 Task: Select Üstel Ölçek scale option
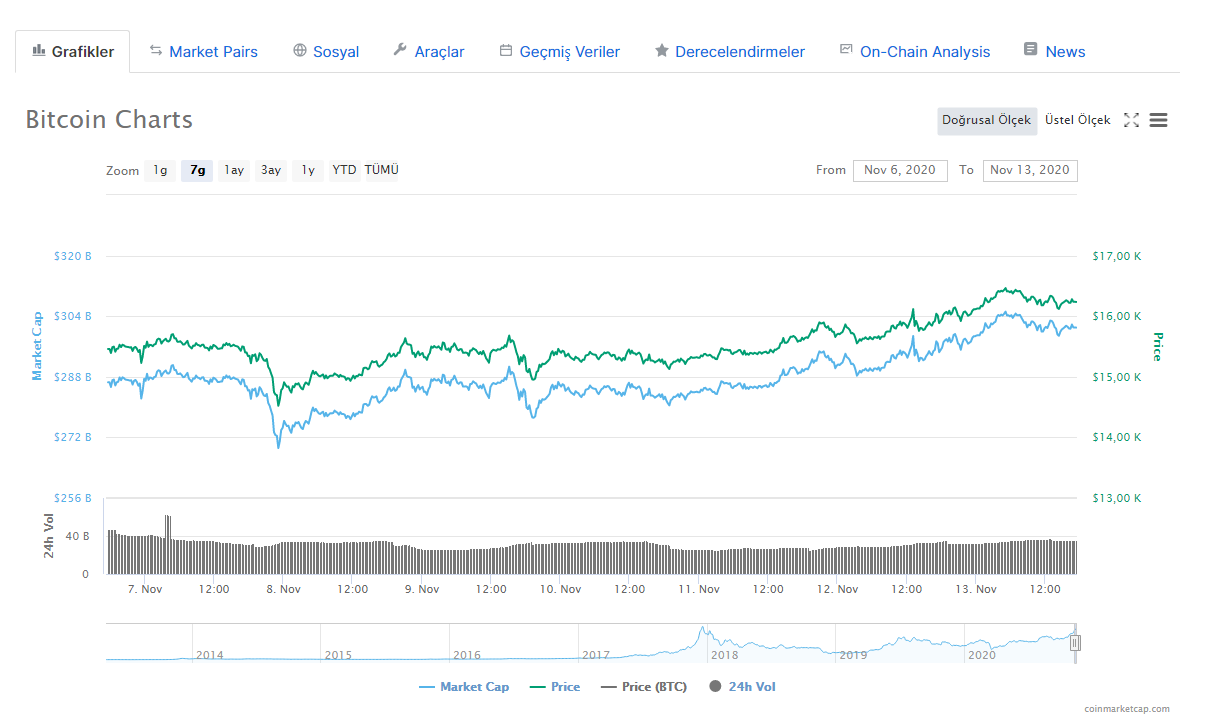point(1077,120)
